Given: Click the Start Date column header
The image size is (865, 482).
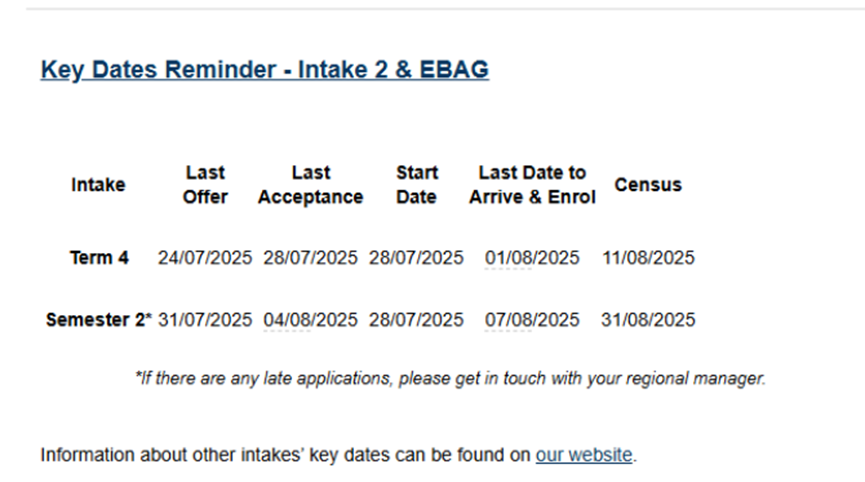Looking at the screenshot, I should (417, 185).
